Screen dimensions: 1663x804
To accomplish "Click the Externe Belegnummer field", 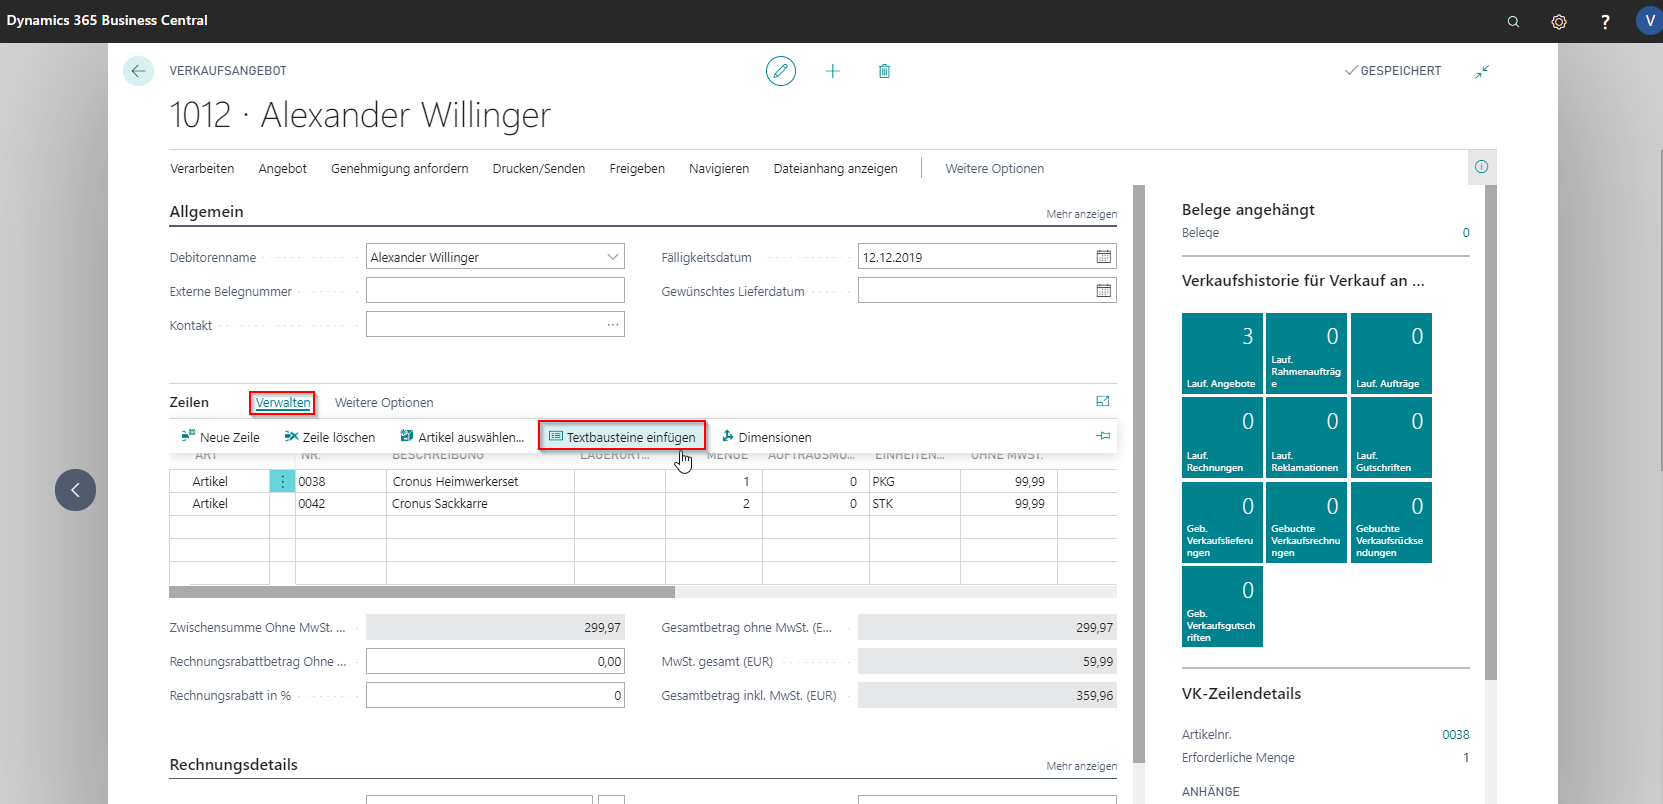I will point(495,290).
